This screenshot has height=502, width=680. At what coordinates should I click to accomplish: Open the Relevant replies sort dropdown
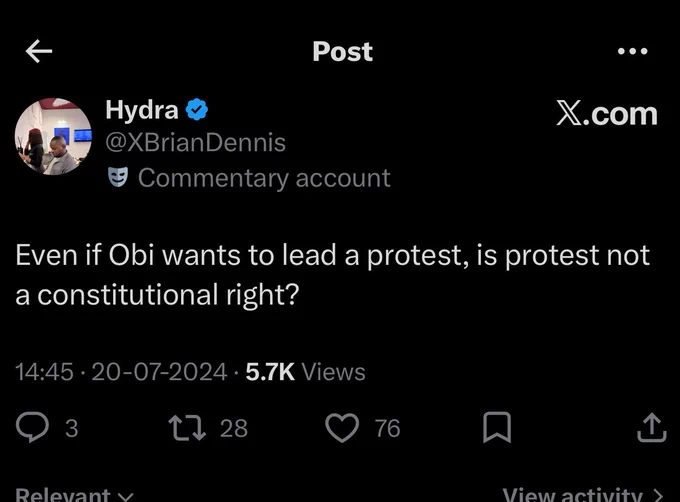[x=74, y=494]
